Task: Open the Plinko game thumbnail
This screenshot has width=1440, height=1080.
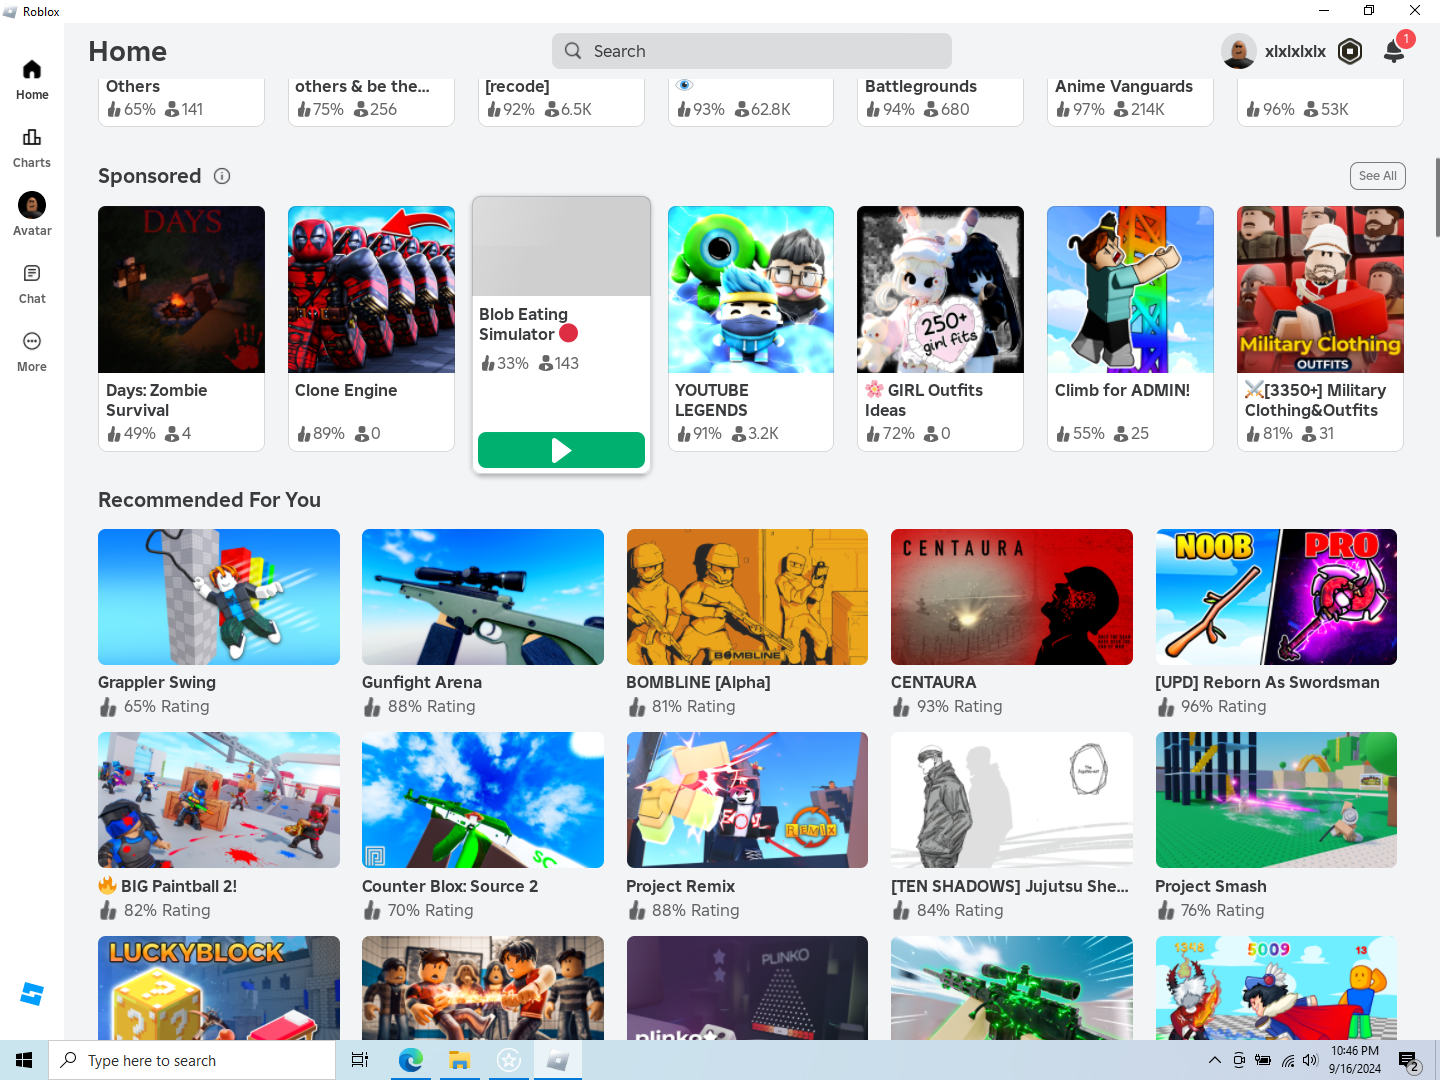Action: 747,988
